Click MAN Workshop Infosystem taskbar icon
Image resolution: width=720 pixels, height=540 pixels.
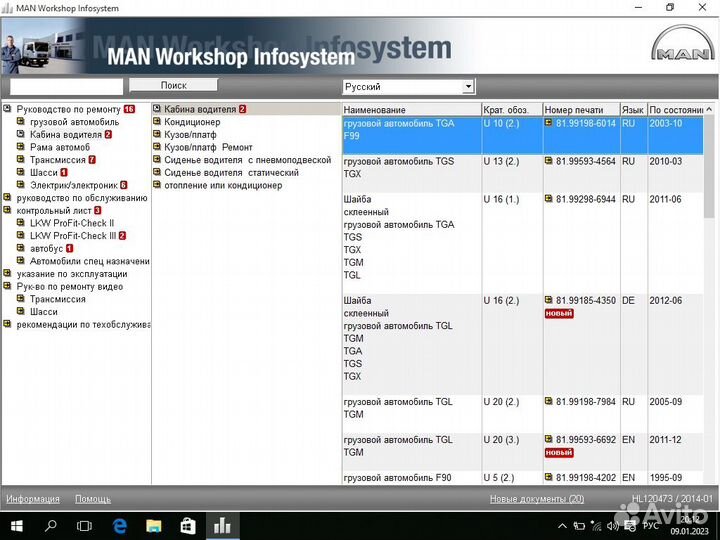[222, 526]
